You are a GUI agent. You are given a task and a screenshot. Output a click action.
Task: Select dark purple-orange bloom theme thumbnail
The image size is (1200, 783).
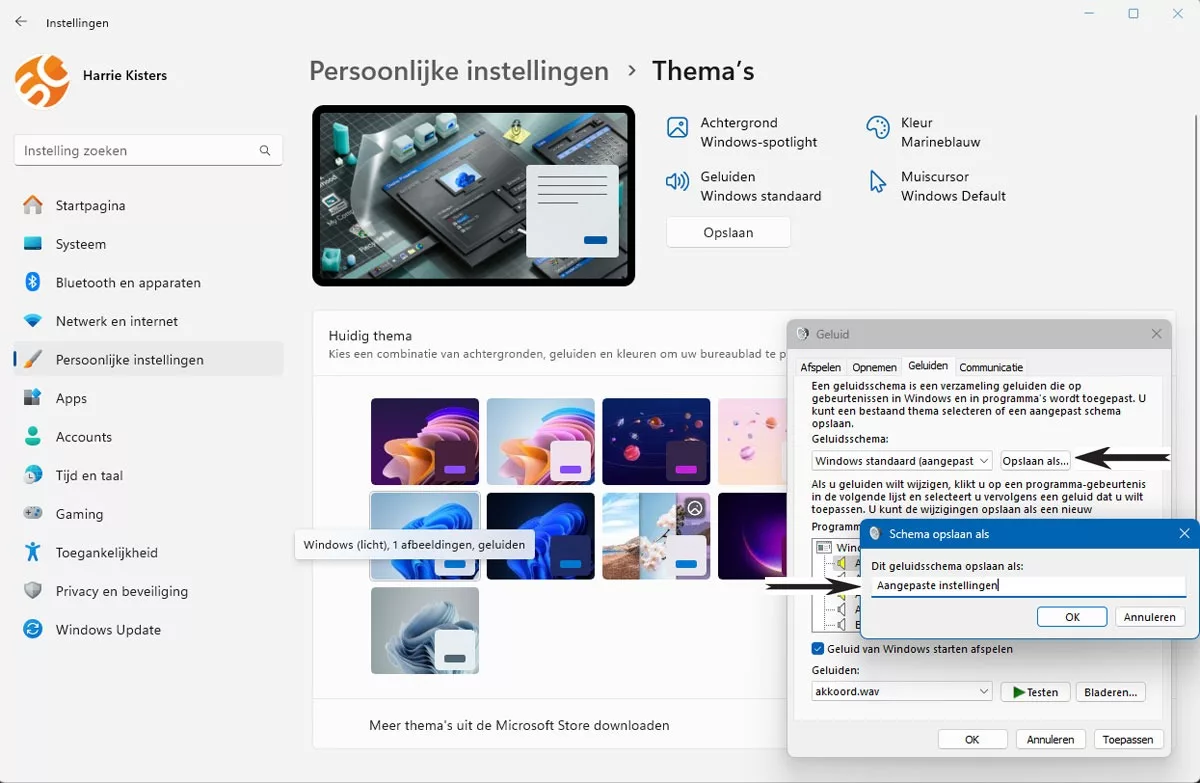pos(425,442)
